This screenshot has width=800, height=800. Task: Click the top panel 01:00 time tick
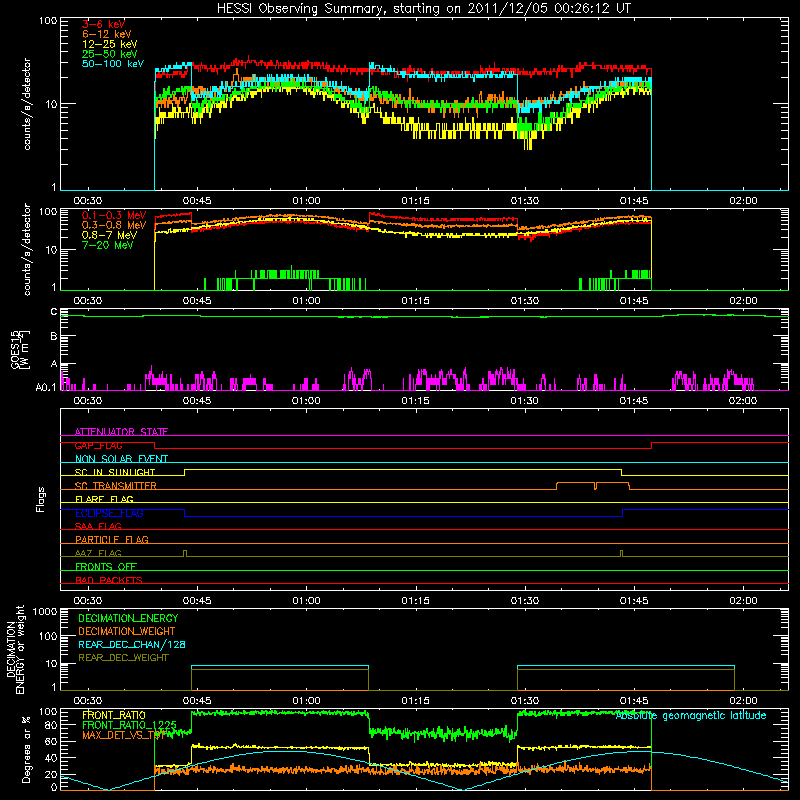306,201
